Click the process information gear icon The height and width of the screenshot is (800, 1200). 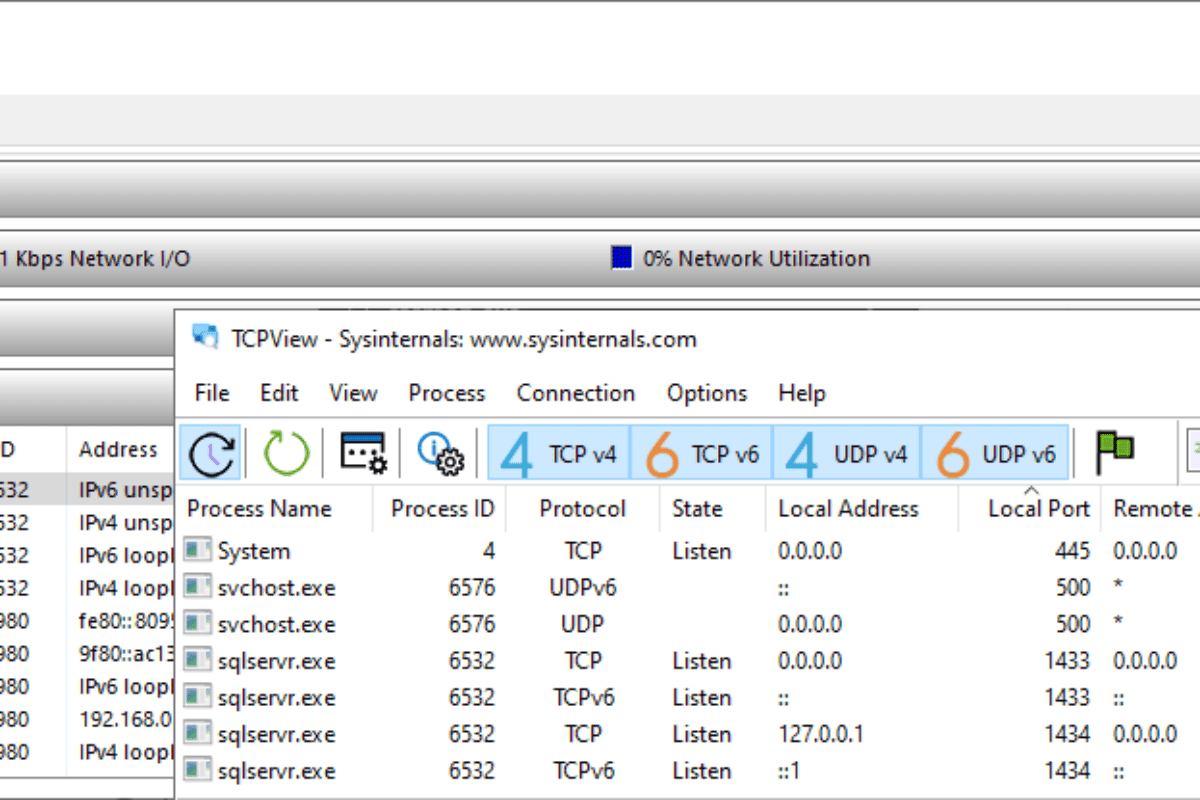[x=440, y=452]
